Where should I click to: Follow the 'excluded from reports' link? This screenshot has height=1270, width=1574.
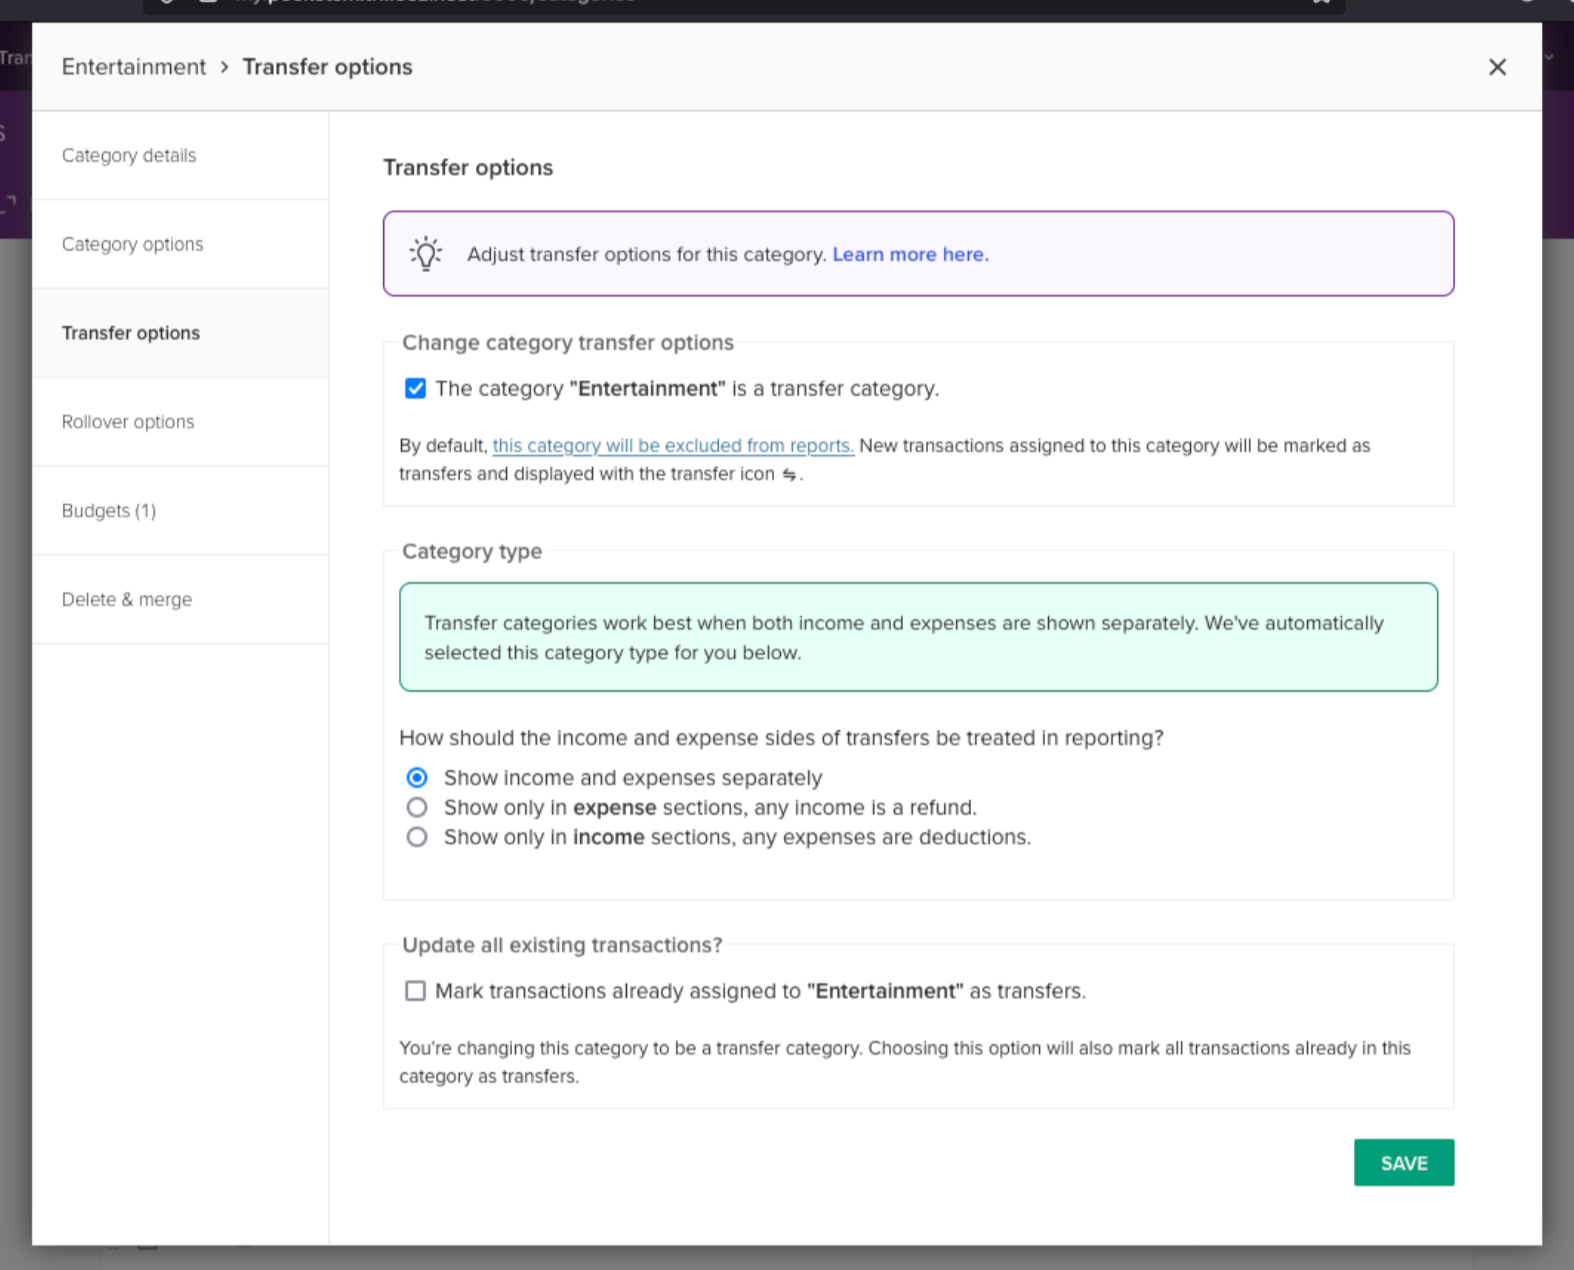[x=673, y=446]
